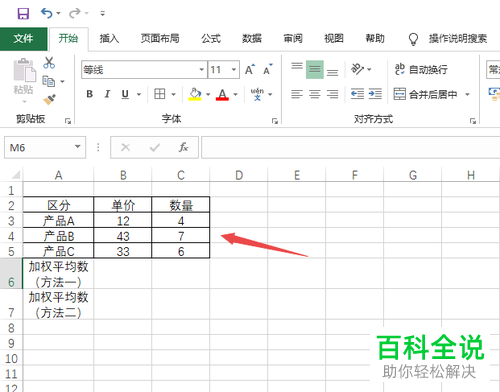Click the Increase Indent icon
Screen dimensions: 500x392
click(x=375, y=94)
